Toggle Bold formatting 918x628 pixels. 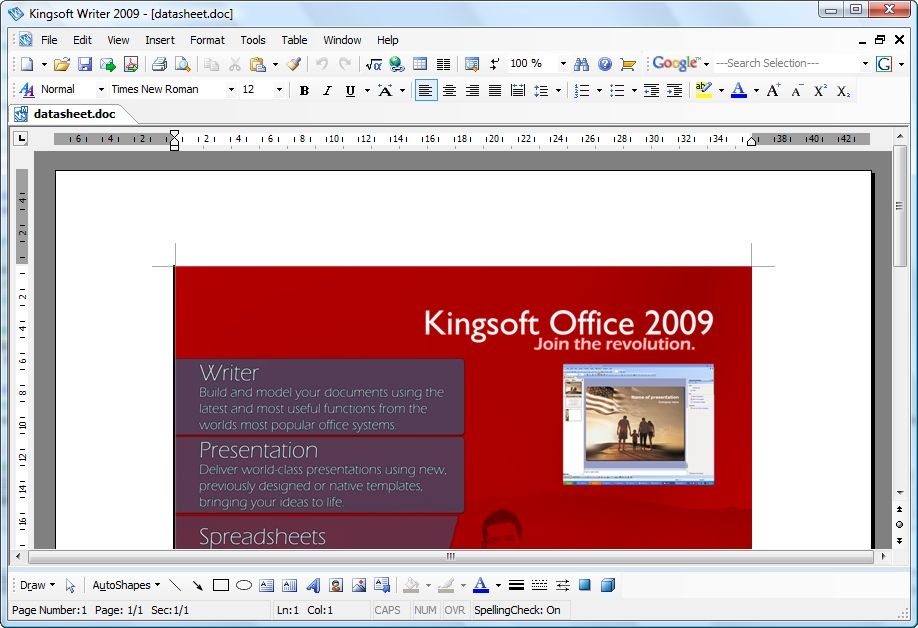point(304,91)
